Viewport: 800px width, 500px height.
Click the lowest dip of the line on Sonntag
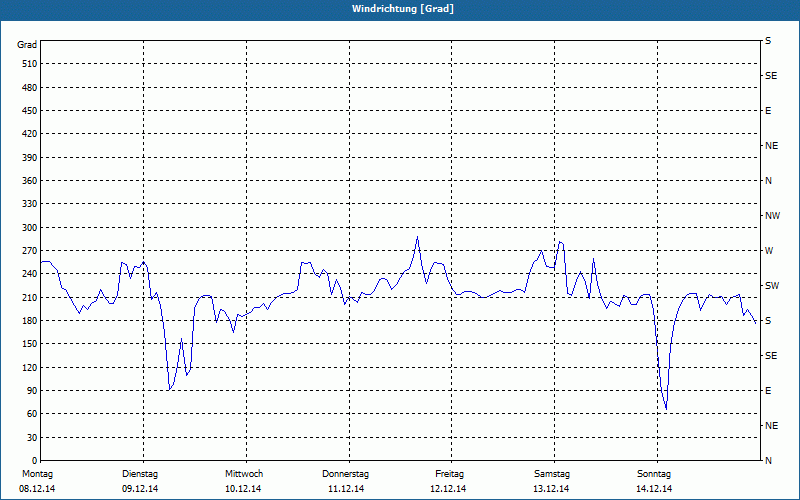pos(666,409)
